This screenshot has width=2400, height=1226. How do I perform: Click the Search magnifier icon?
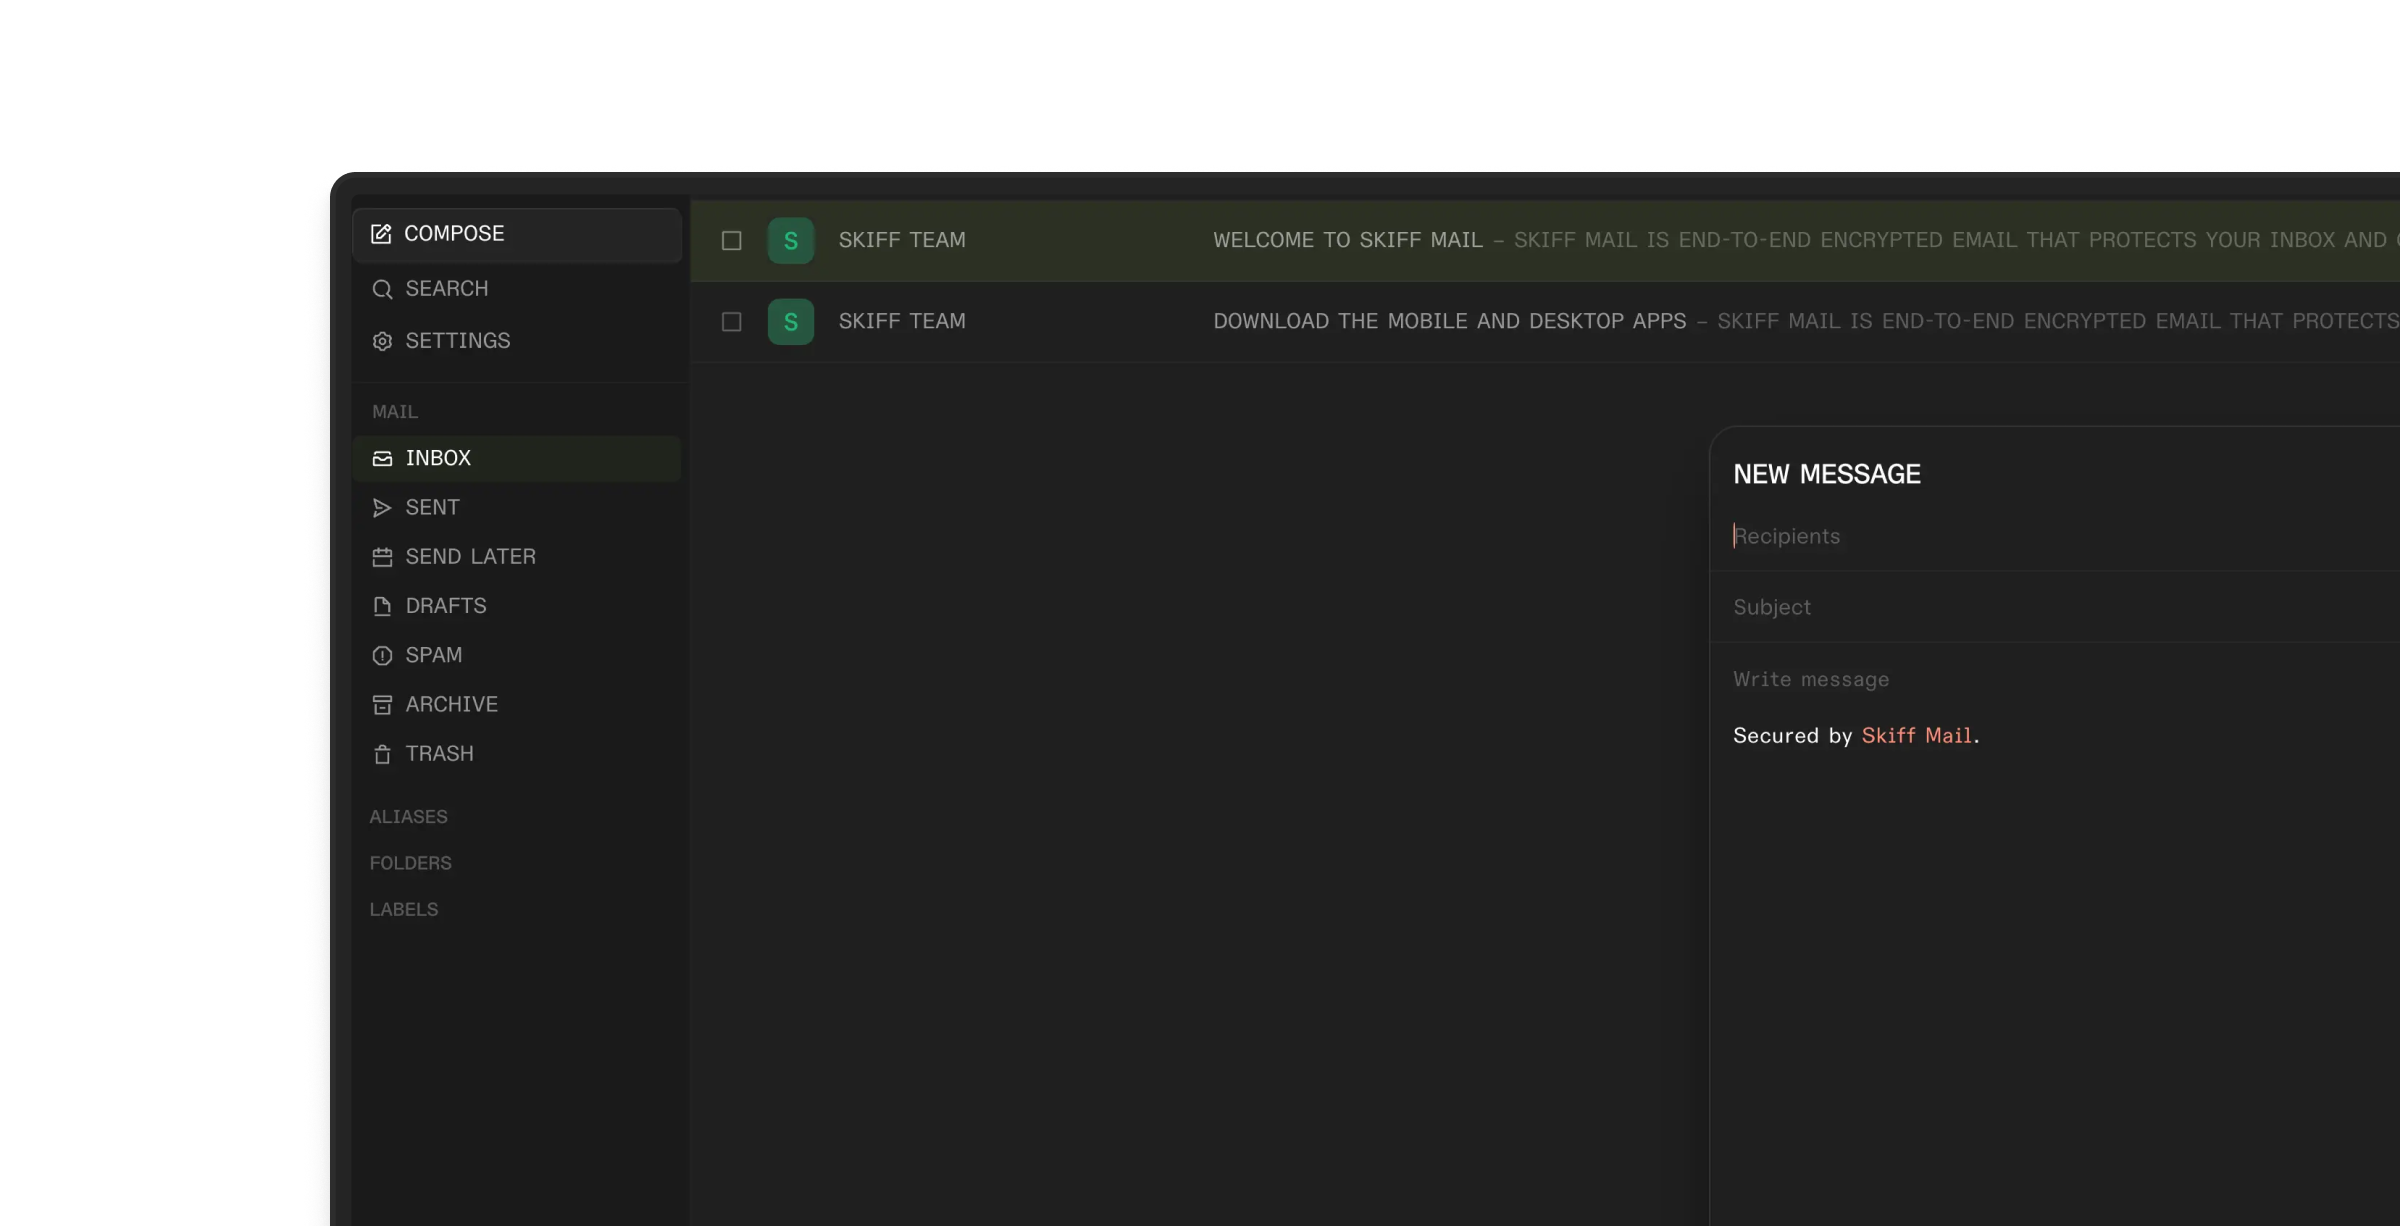pos(382,289)
